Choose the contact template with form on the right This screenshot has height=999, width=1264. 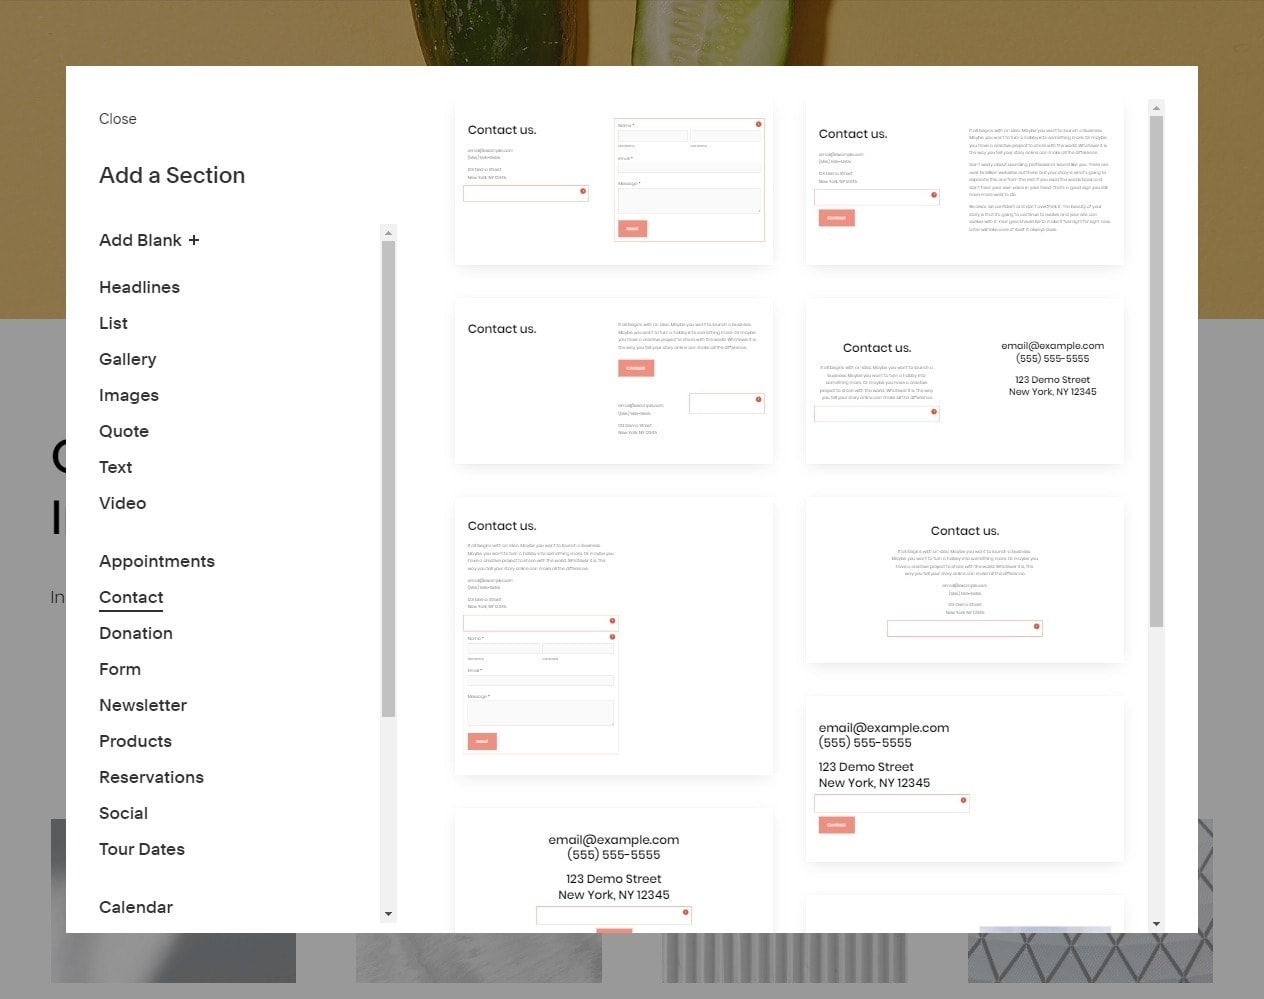coord(614,180)
